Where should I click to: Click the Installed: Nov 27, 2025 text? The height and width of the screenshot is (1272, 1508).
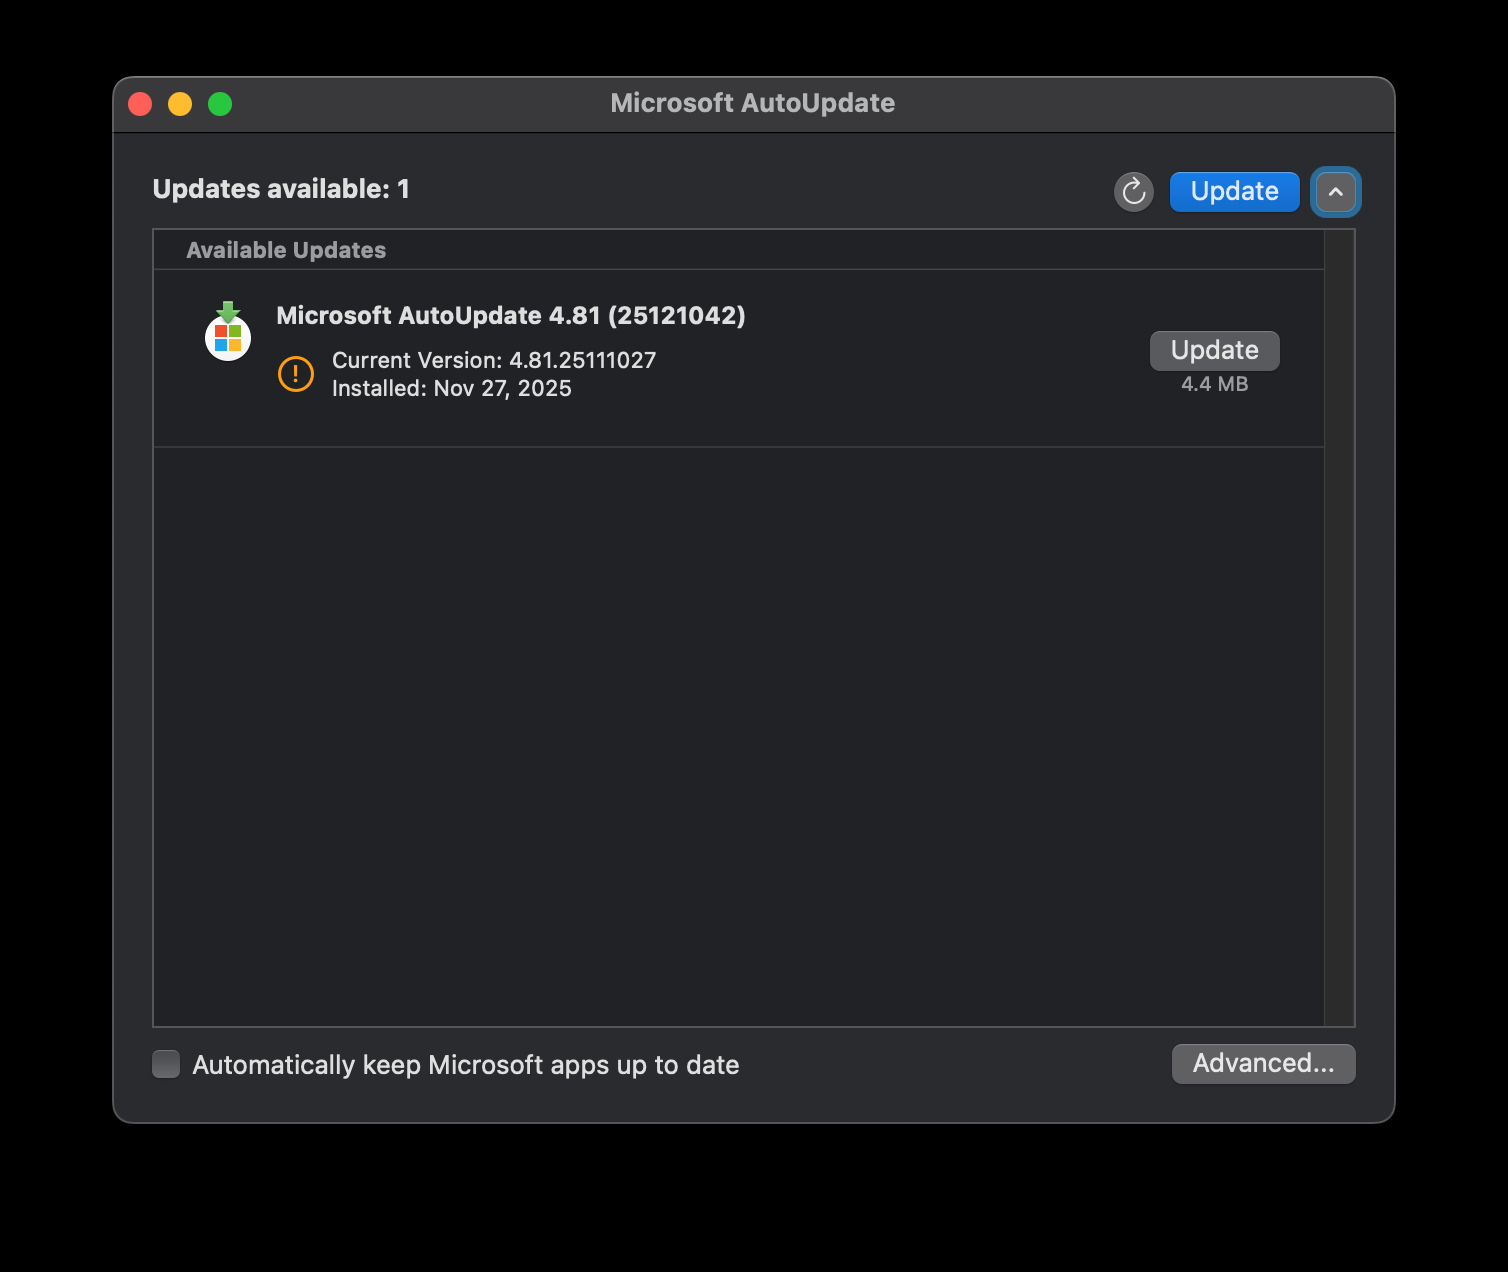click(452, 388)
